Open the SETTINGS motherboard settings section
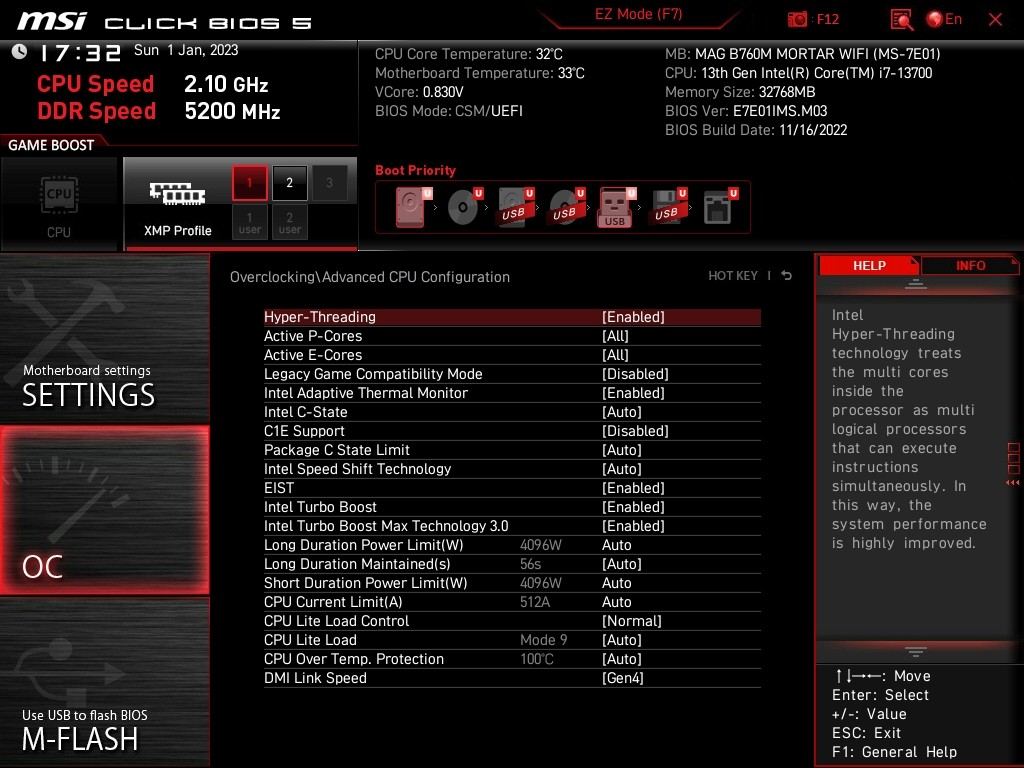 point(104,338)
